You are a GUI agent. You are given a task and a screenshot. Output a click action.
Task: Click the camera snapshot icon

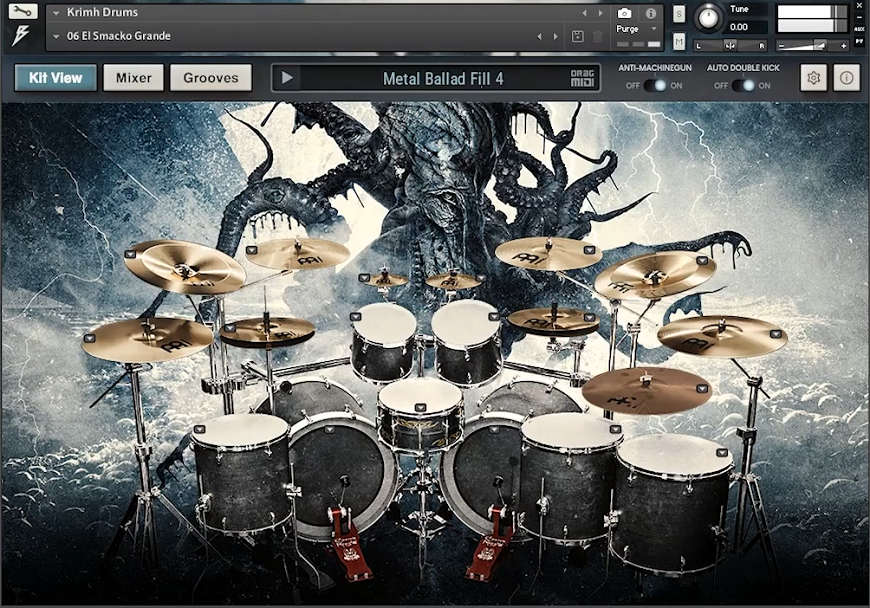point(624,13)
